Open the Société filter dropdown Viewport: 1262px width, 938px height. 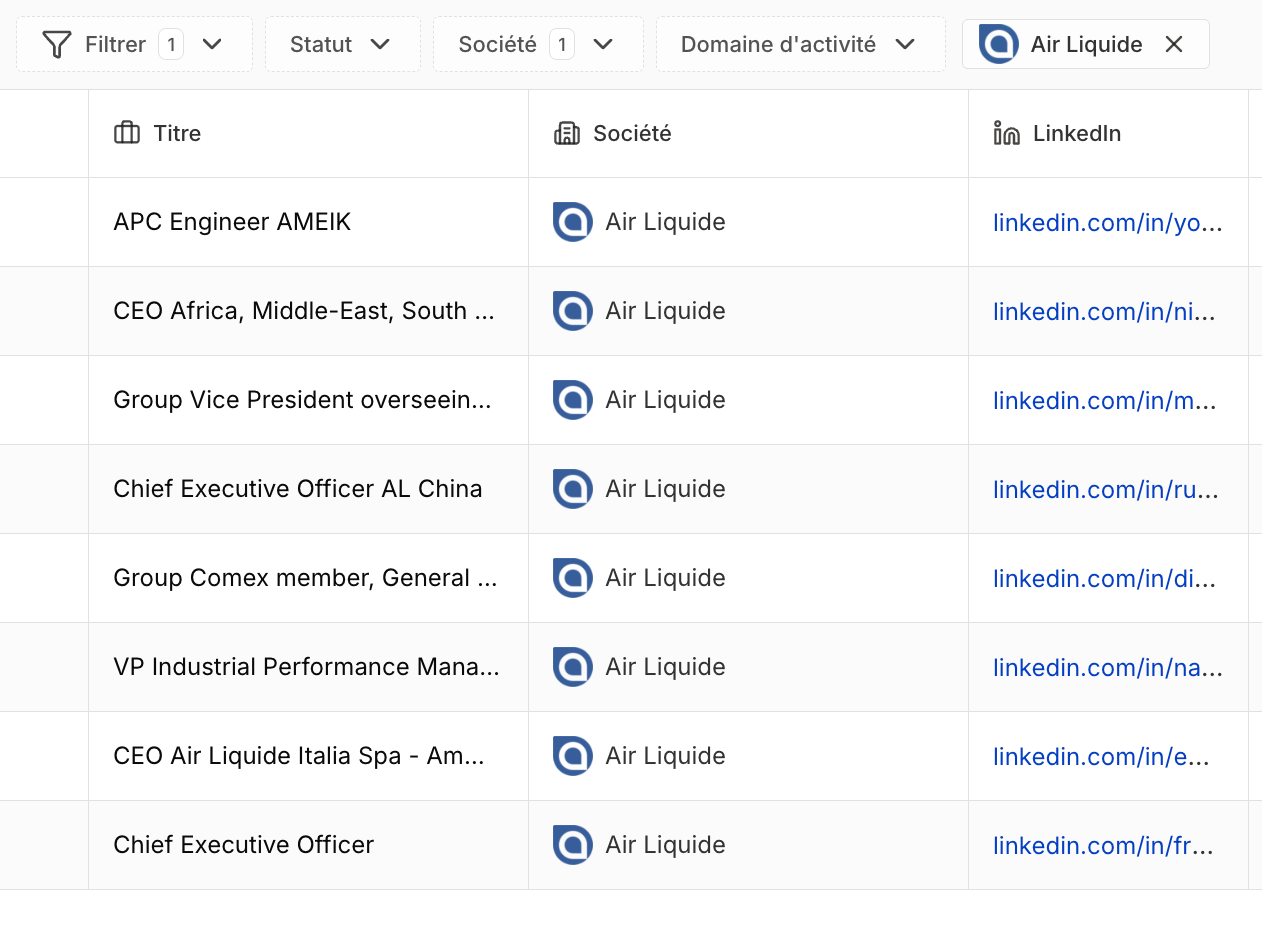coord(538,44)
